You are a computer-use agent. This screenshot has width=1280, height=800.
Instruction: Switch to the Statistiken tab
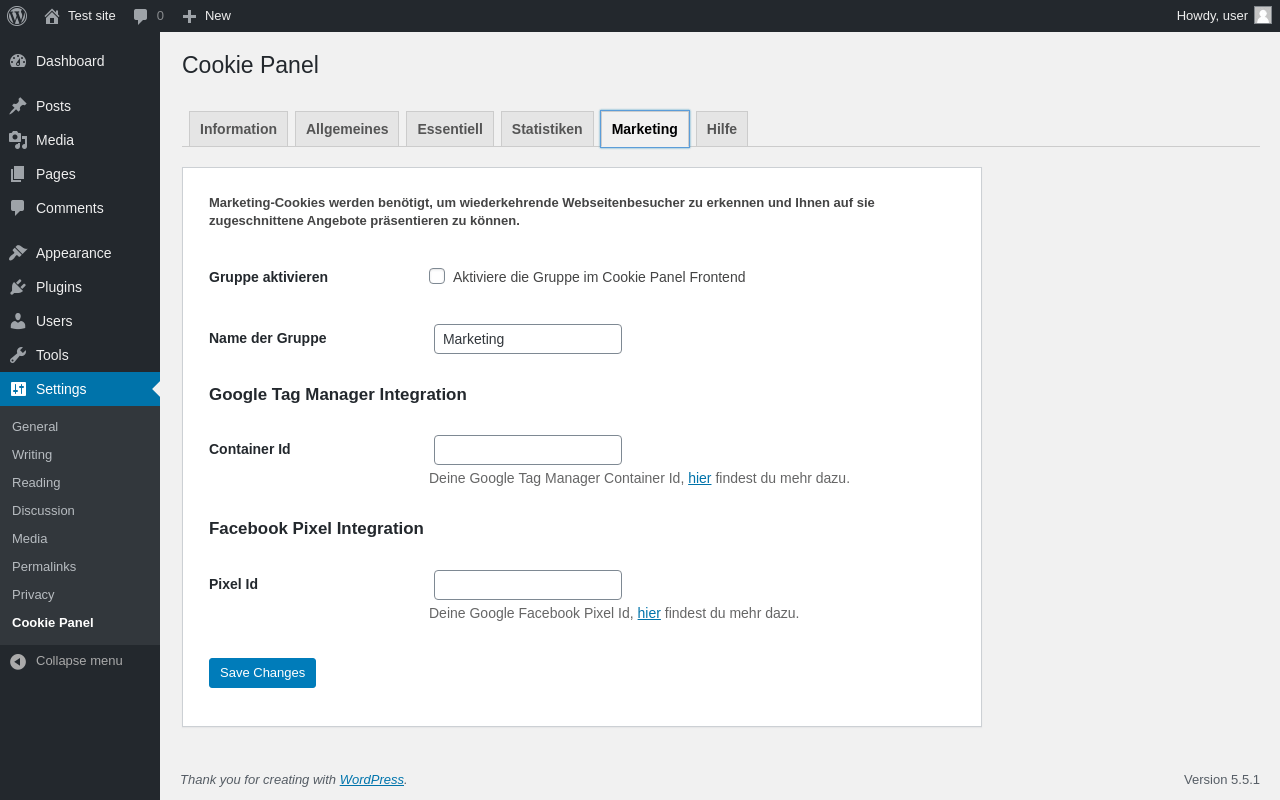[547, 129]
